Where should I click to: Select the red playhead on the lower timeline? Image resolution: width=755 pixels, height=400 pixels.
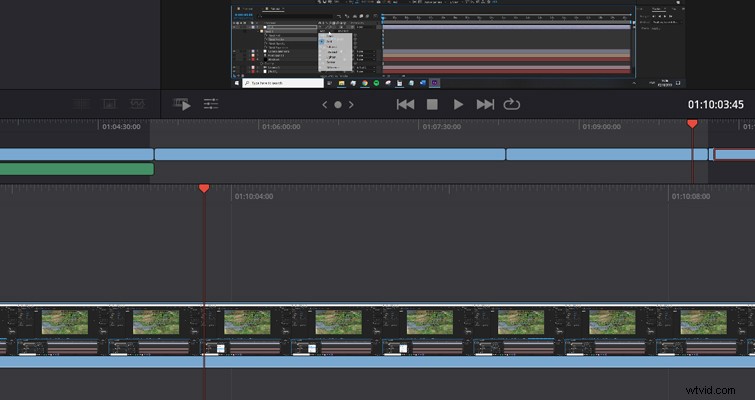pos(204,188)
